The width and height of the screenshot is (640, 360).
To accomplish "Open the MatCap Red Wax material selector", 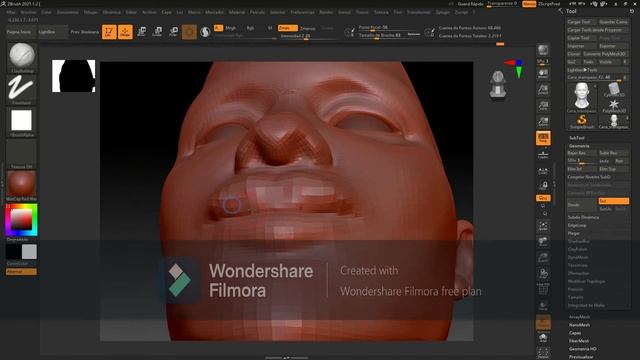I will click(22, 184).
